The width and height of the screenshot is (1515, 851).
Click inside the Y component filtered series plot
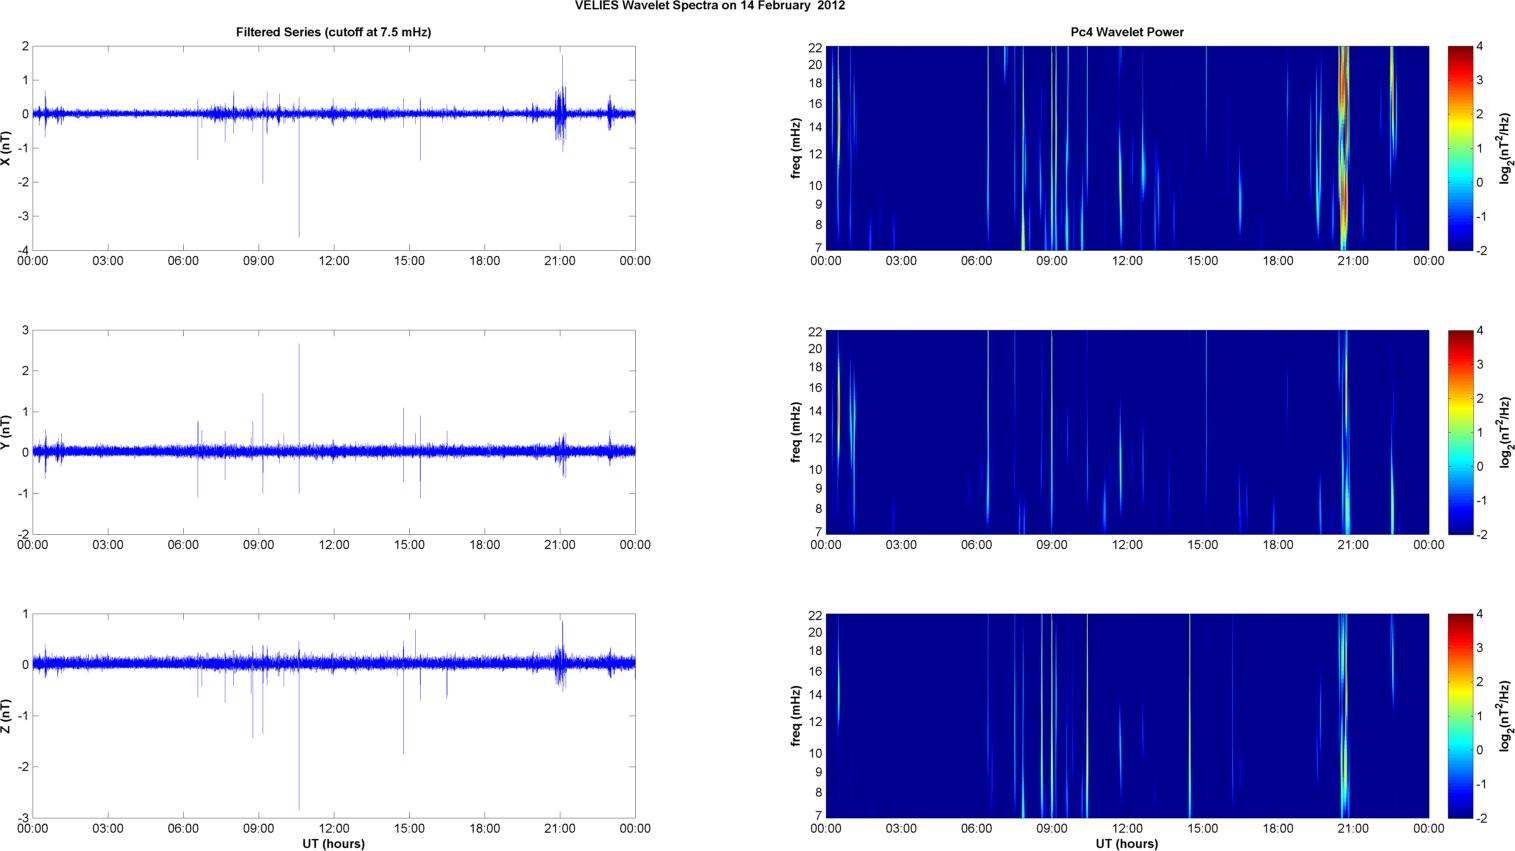tap(334, 432)
